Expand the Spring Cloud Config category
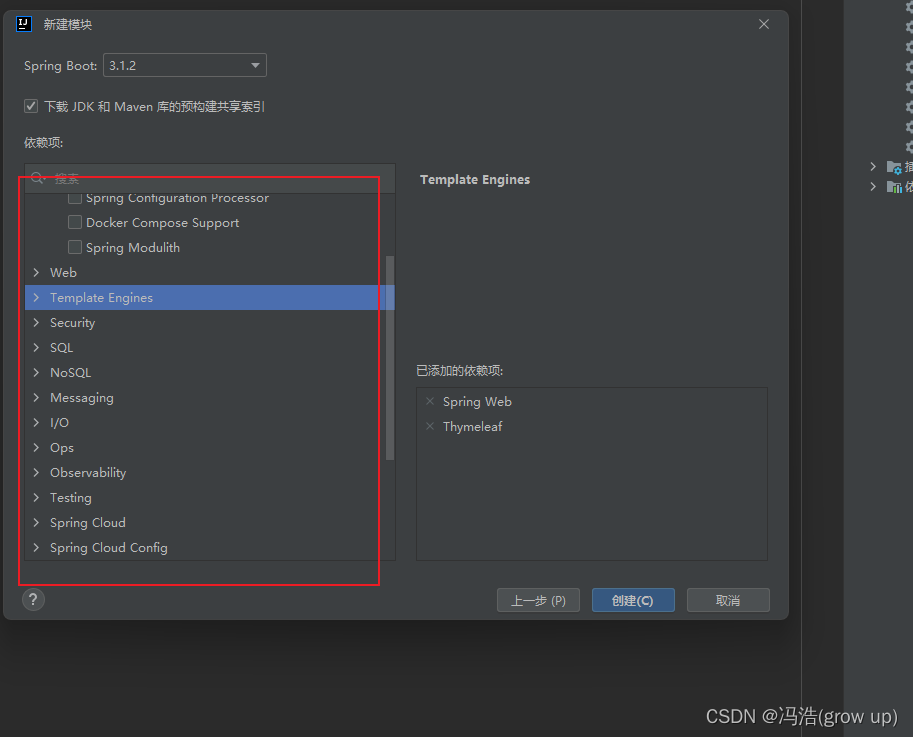This screenshot has width=913, height=737. [36, 548]
